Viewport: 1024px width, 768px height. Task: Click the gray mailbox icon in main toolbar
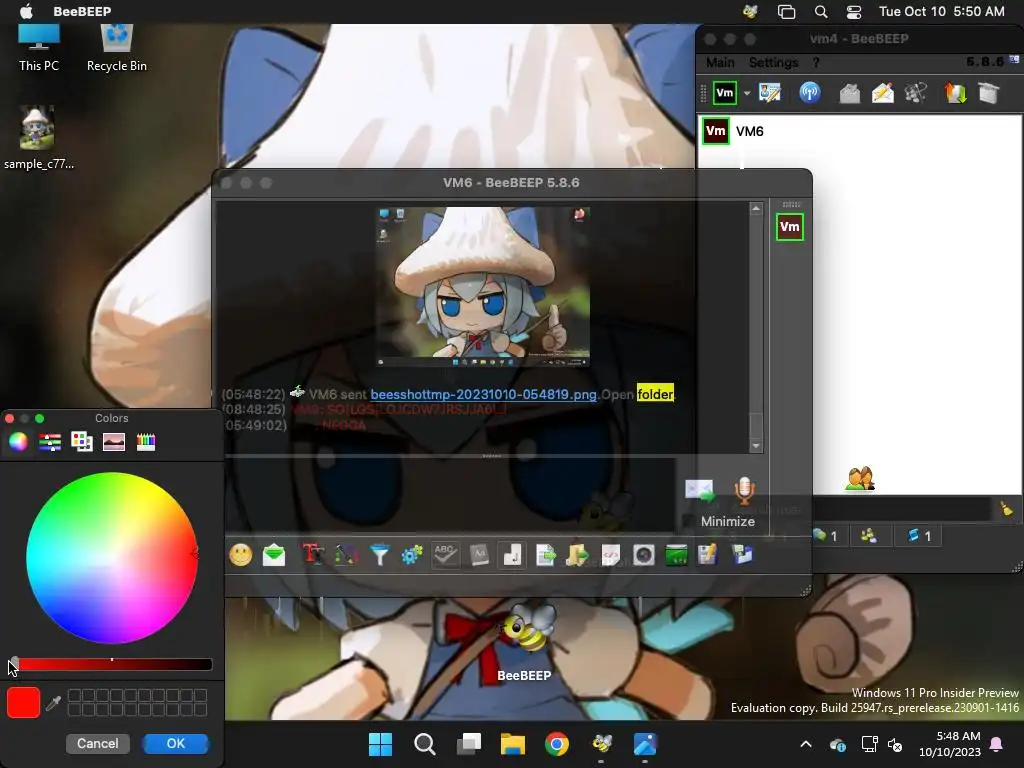click(x=850, y=93)
